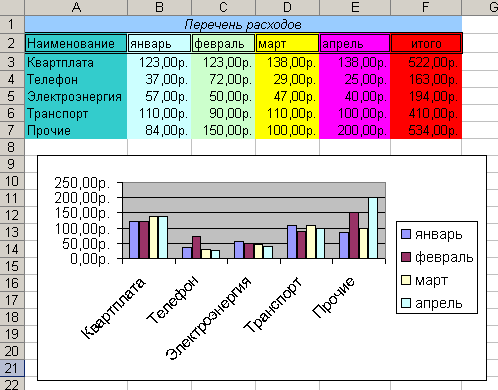The height and width of the screenshot is (390, 498).
Task: Click chart axis label 'Квартплата'
Action: 113,308
